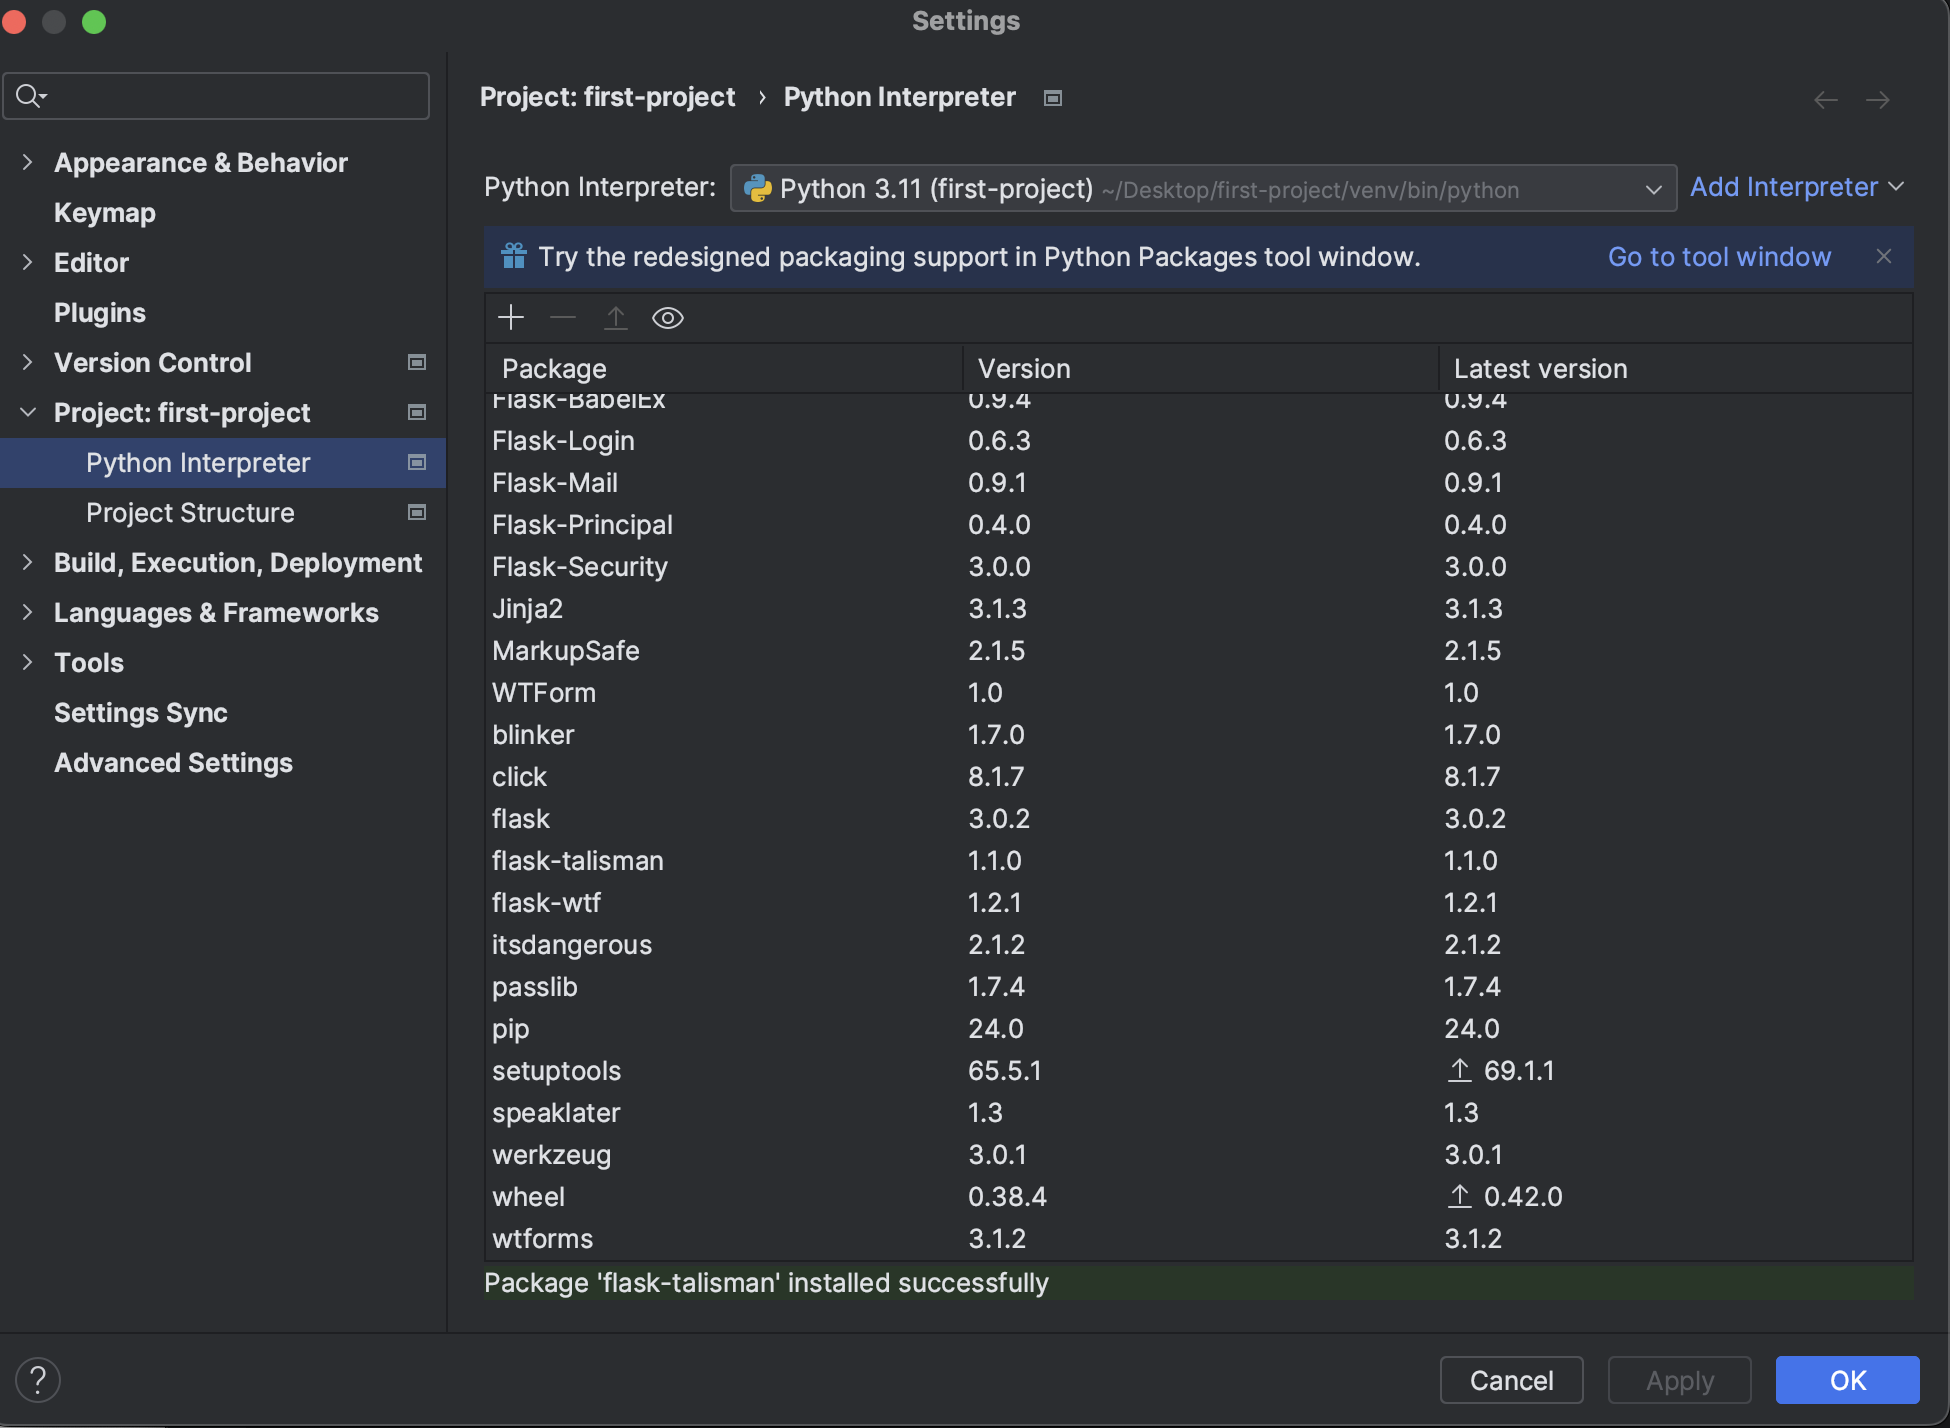This screenshot has width=1950, height=1428.
Task: Click upgrade arrow next to setuptools 69.1.1
Action: pyautogui.click(x=1460, y=1070)
